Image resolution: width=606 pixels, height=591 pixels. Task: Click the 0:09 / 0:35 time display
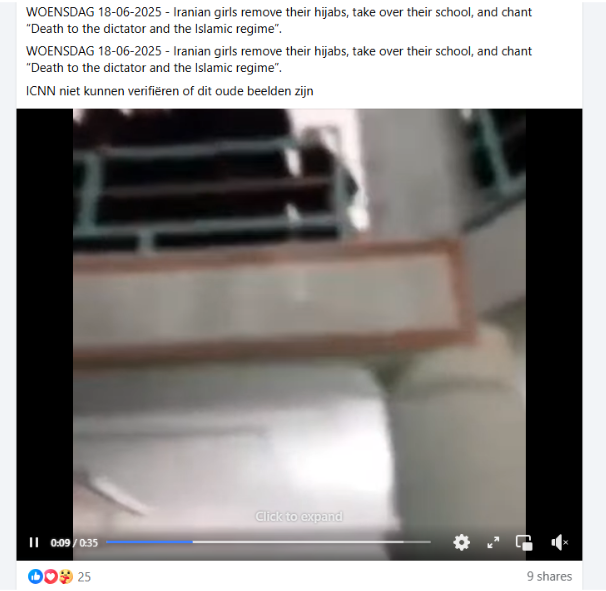(x=74, y=543)
